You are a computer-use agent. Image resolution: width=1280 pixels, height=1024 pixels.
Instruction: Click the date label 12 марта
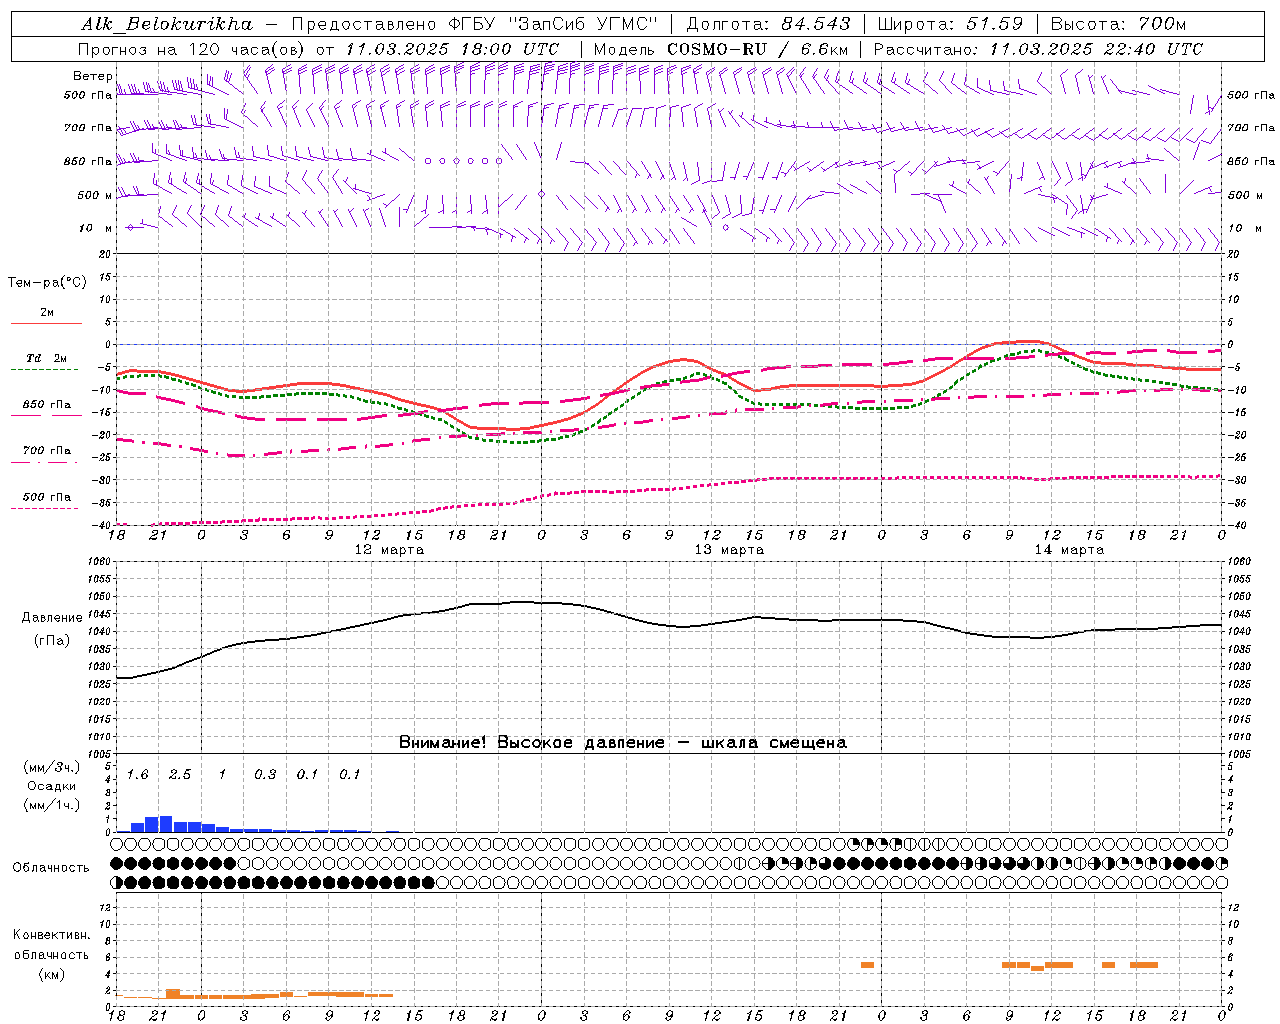click(x=389, y=550)
